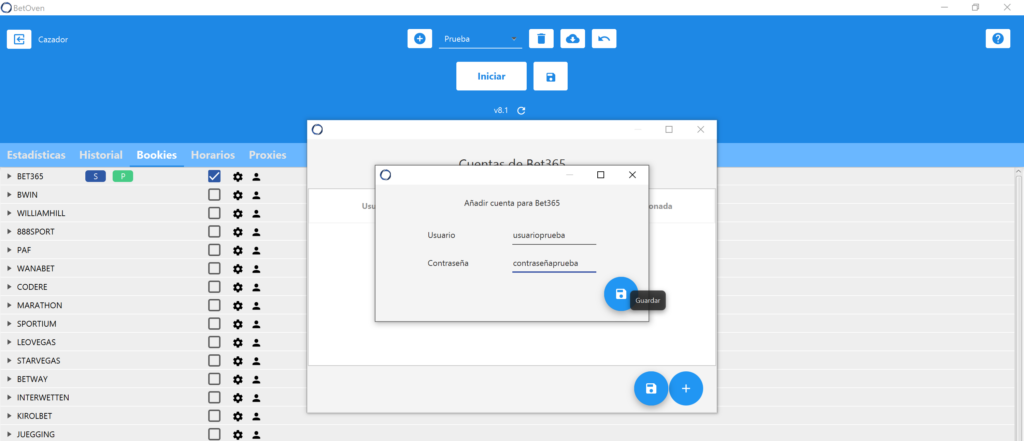Save account with Guardar floppy button
The height and width of the screenshot is (441, 1024).
pos(620,294)
